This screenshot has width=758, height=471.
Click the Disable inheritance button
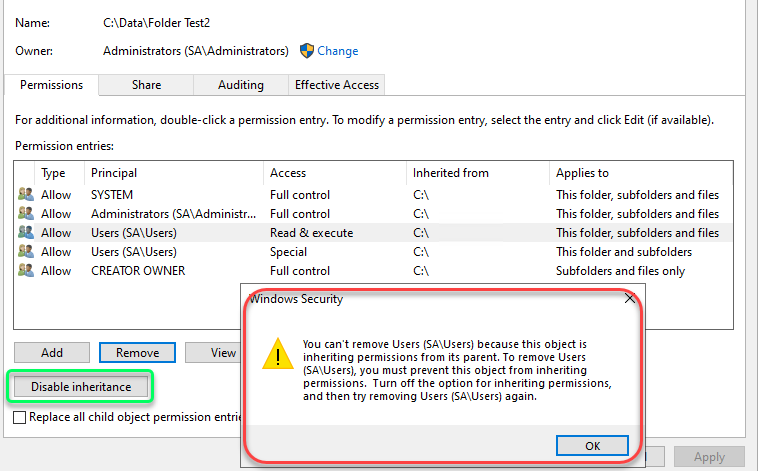[x=81, y=386]
